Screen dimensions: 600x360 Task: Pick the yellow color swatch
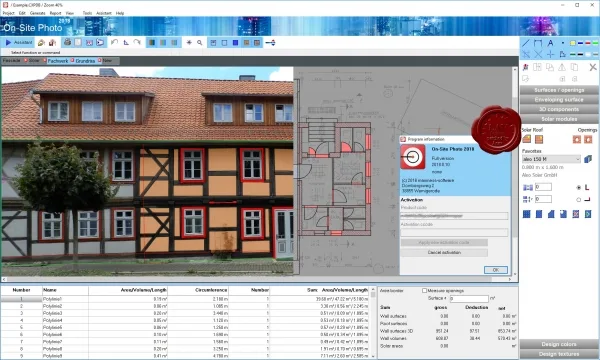(573, 43)
